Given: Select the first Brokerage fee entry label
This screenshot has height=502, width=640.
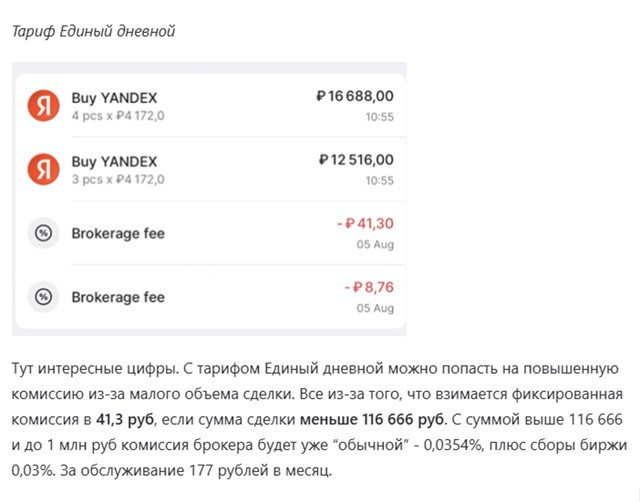Looking at the screenshot, I should click(x=118, y=233).
